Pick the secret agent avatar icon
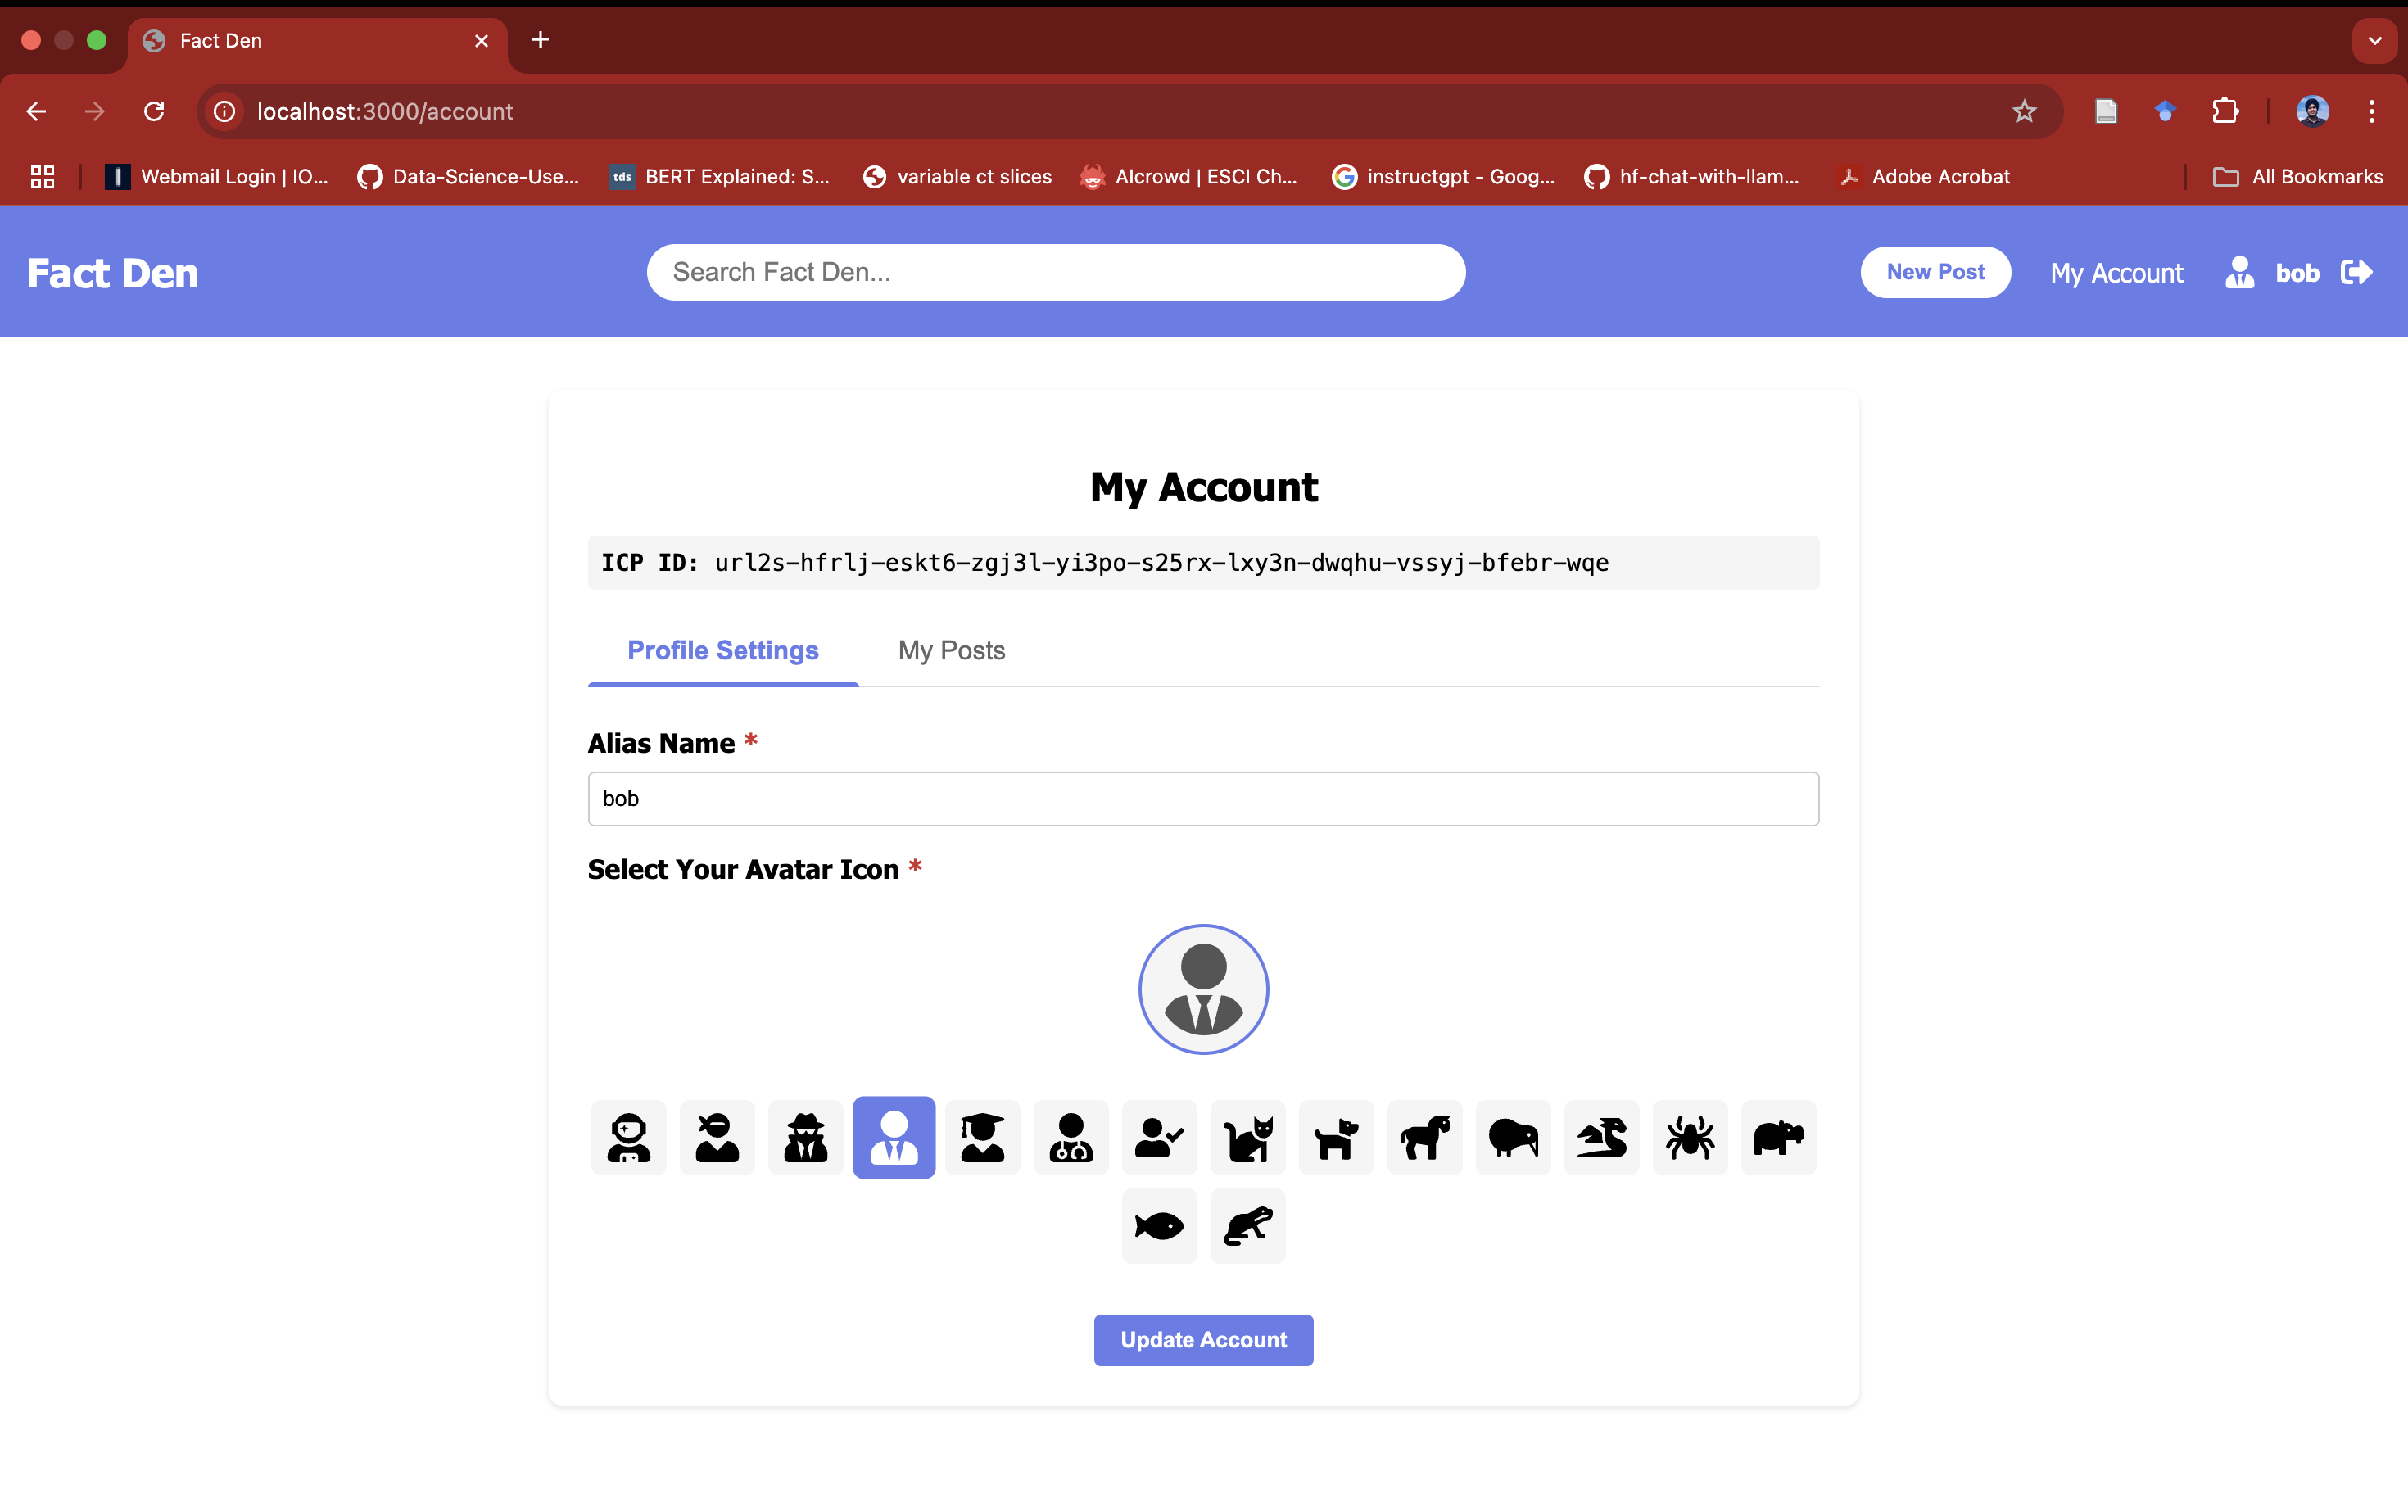 [x=805, y=1137]
